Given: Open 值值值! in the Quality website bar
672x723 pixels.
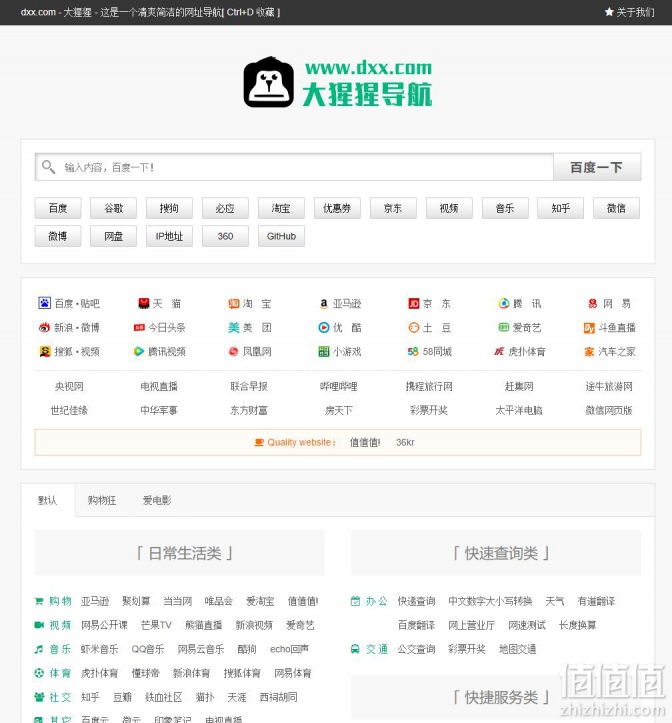Looking at the screenshot, I should [365, 442].
